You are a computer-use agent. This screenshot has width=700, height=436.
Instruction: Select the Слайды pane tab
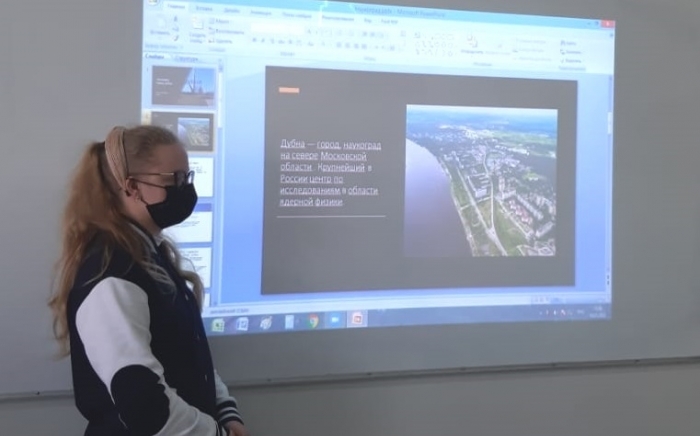[x=155, y=56]
